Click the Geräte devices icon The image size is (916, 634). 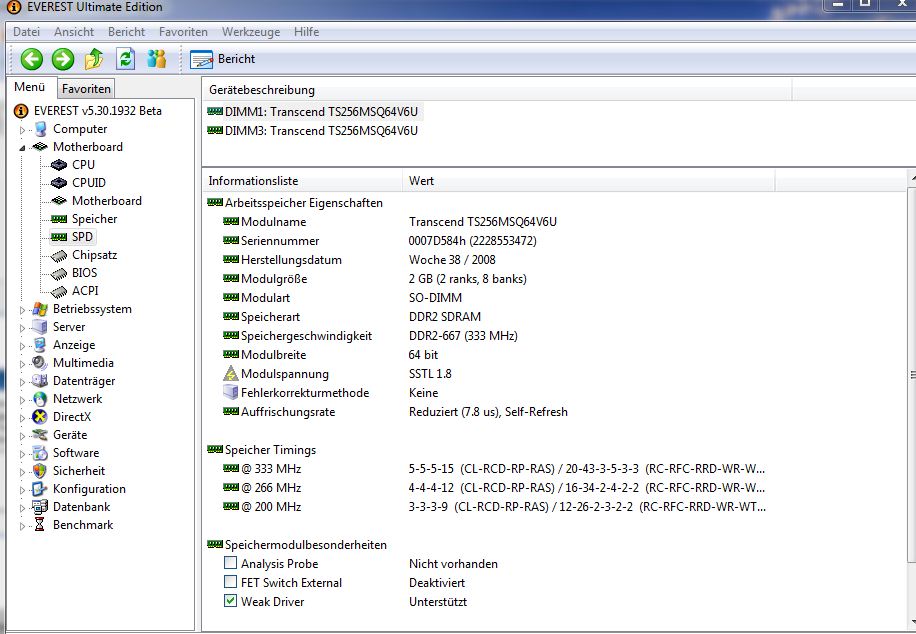point(40,435)
